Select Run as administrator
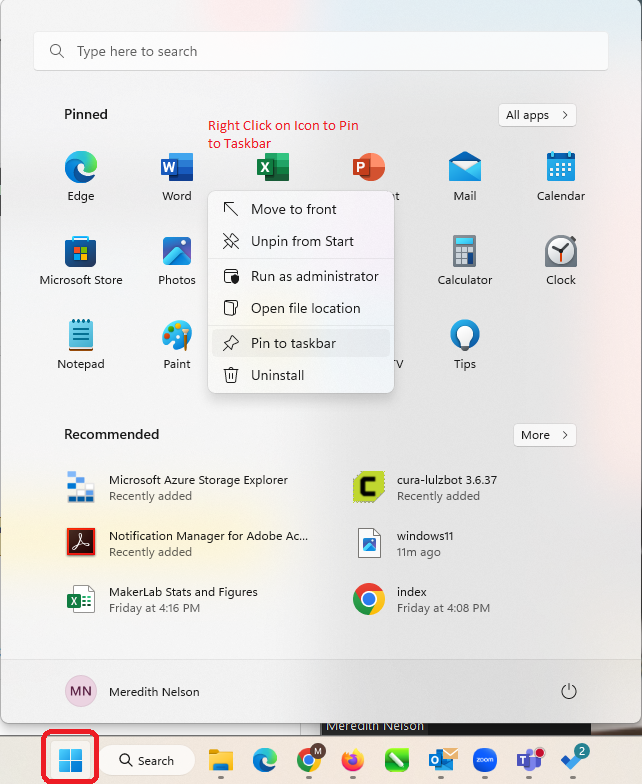This screenshot has height=784, width=643. [300, 276]
